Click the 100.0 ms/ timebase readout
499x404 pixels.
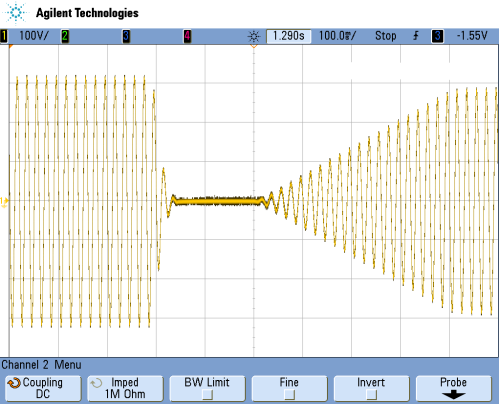(x=337, y=36)
